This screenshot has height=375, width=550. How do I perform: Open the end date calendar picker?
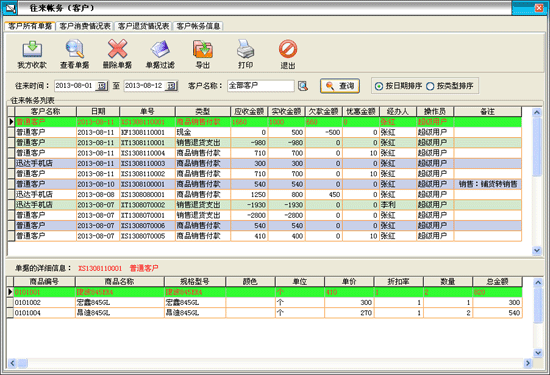(172, 86)
